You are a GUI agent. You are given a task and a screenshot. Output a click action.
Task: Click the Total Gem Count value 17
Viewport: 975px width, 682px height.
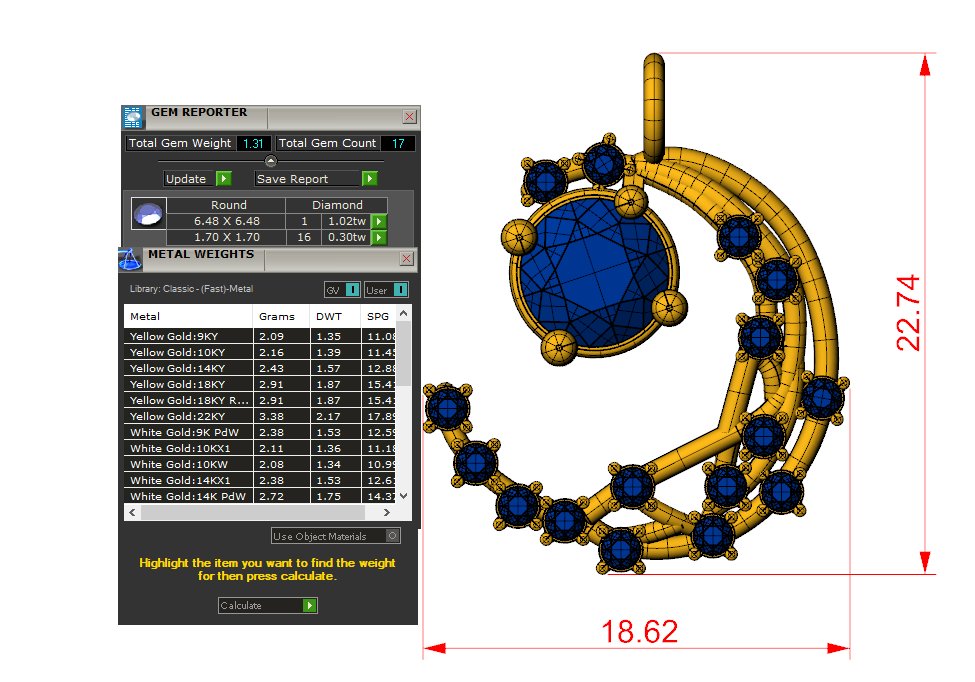[398, 144]
